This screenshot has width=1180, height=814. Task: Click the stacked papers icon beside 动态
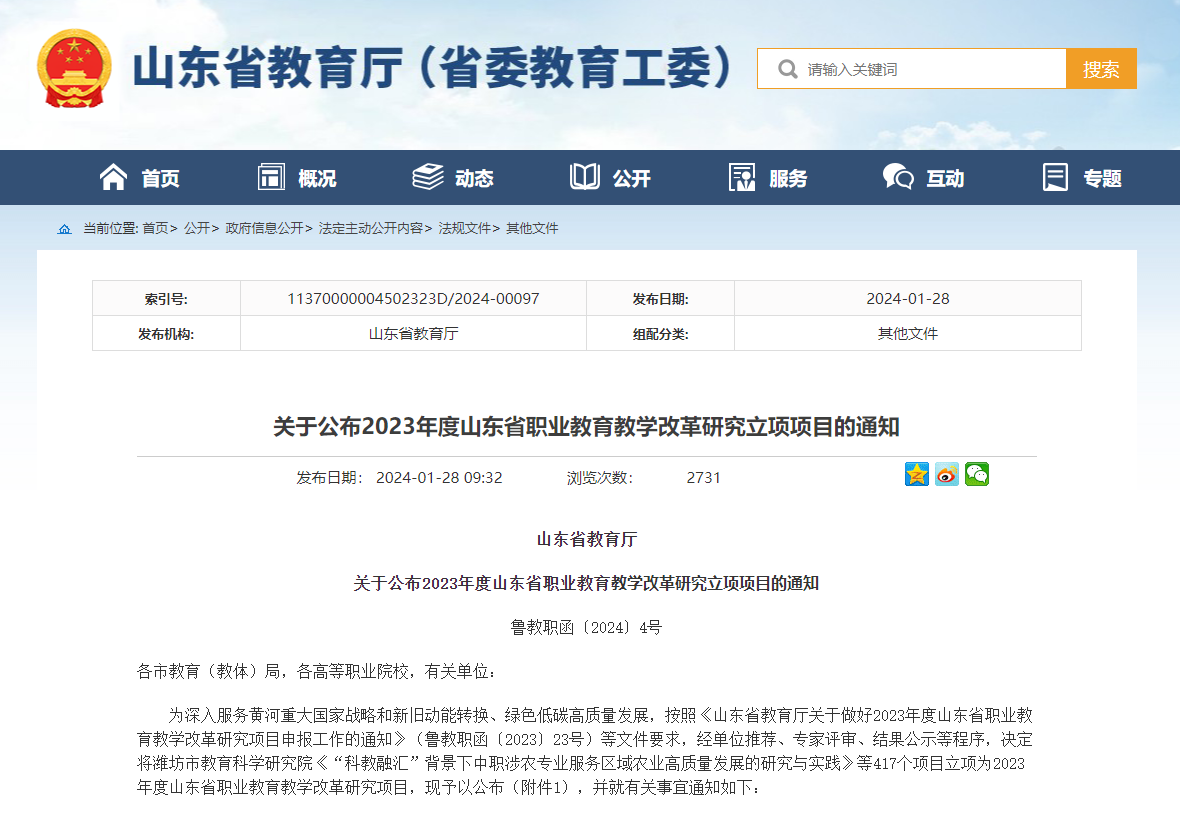point(428,178)
